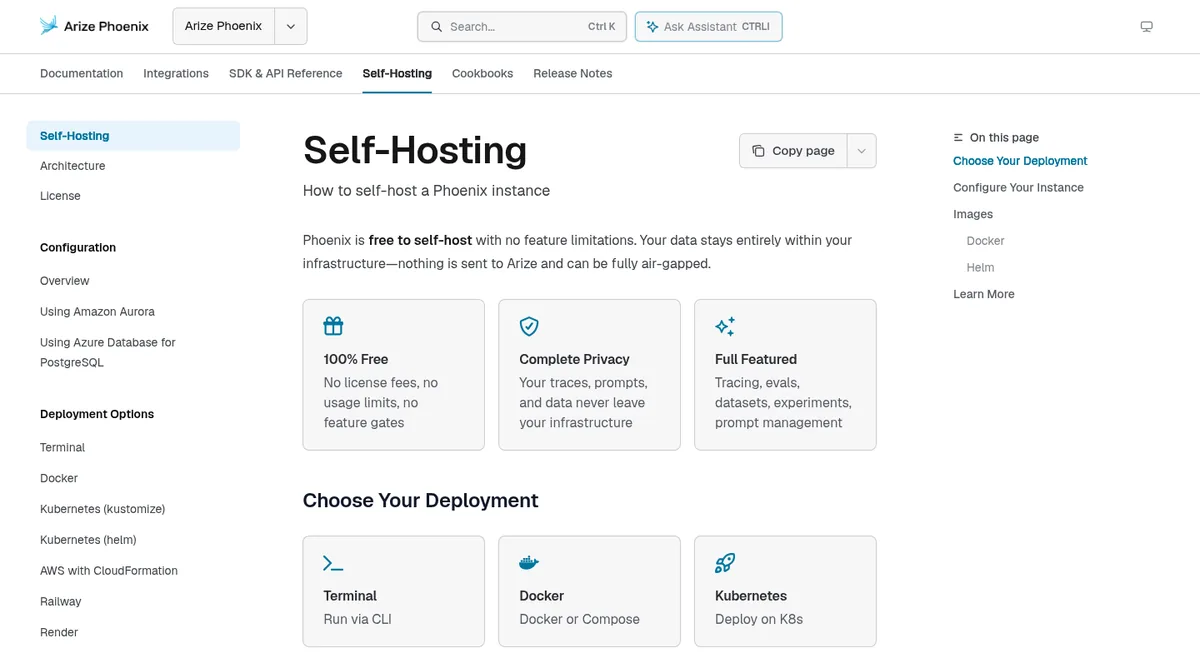Open License in the sidebar

coord(60,196)
